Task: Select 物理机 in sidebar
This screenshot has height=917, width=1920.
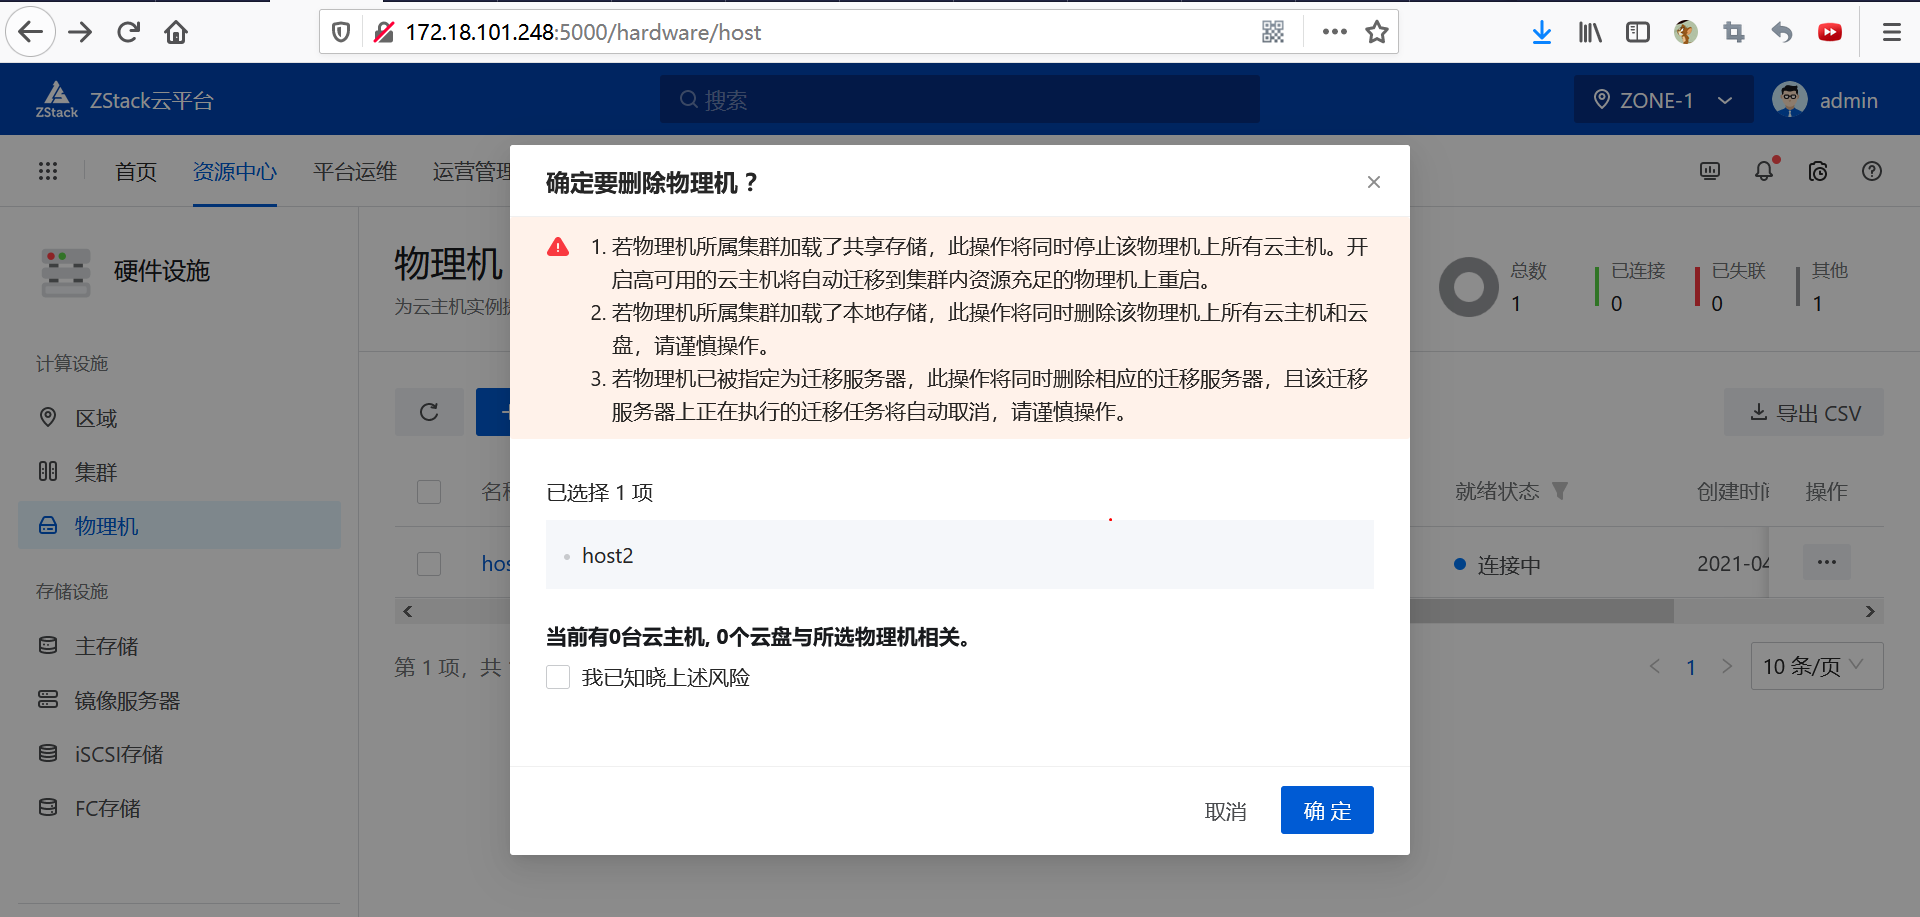Action: point(180,525)
